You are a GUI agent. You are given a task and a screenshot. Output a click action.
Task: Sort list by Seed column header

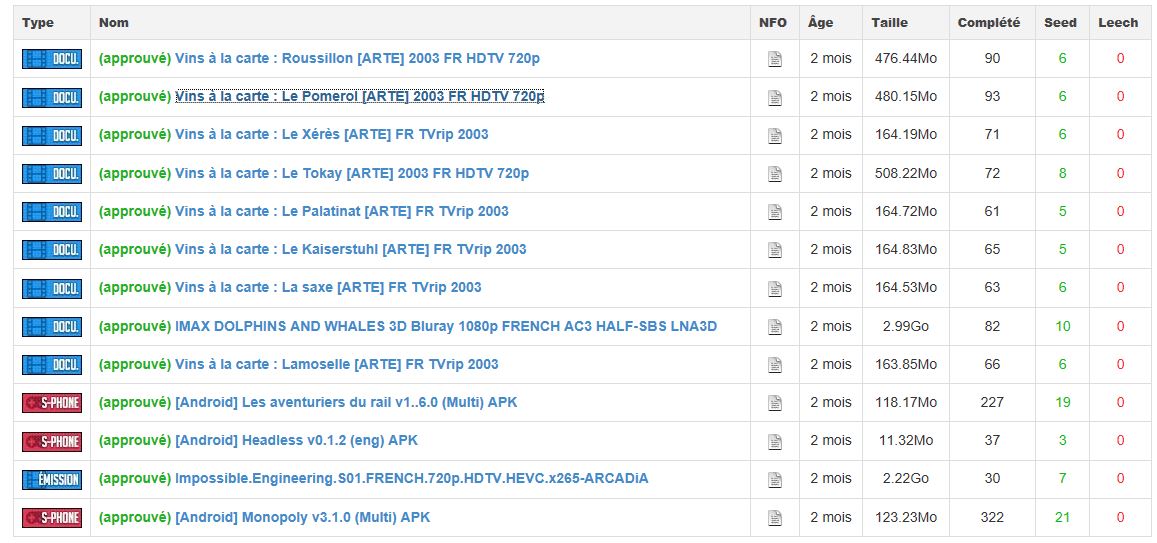(x=1060, y=22)
